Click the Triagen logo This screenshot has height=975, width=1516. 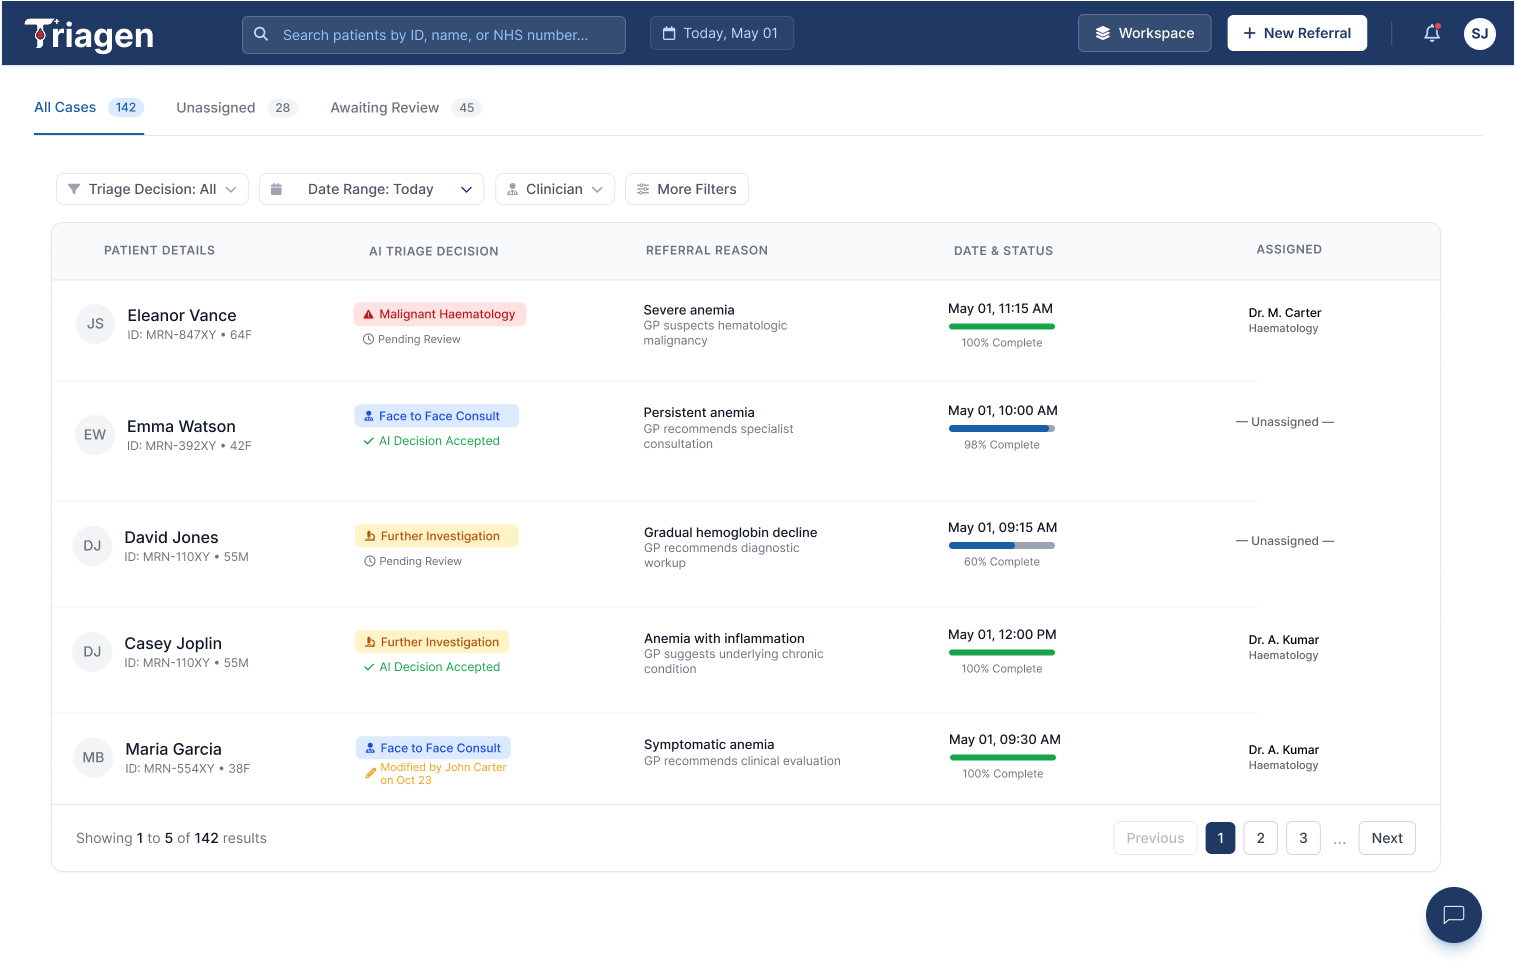coord(89,35)
